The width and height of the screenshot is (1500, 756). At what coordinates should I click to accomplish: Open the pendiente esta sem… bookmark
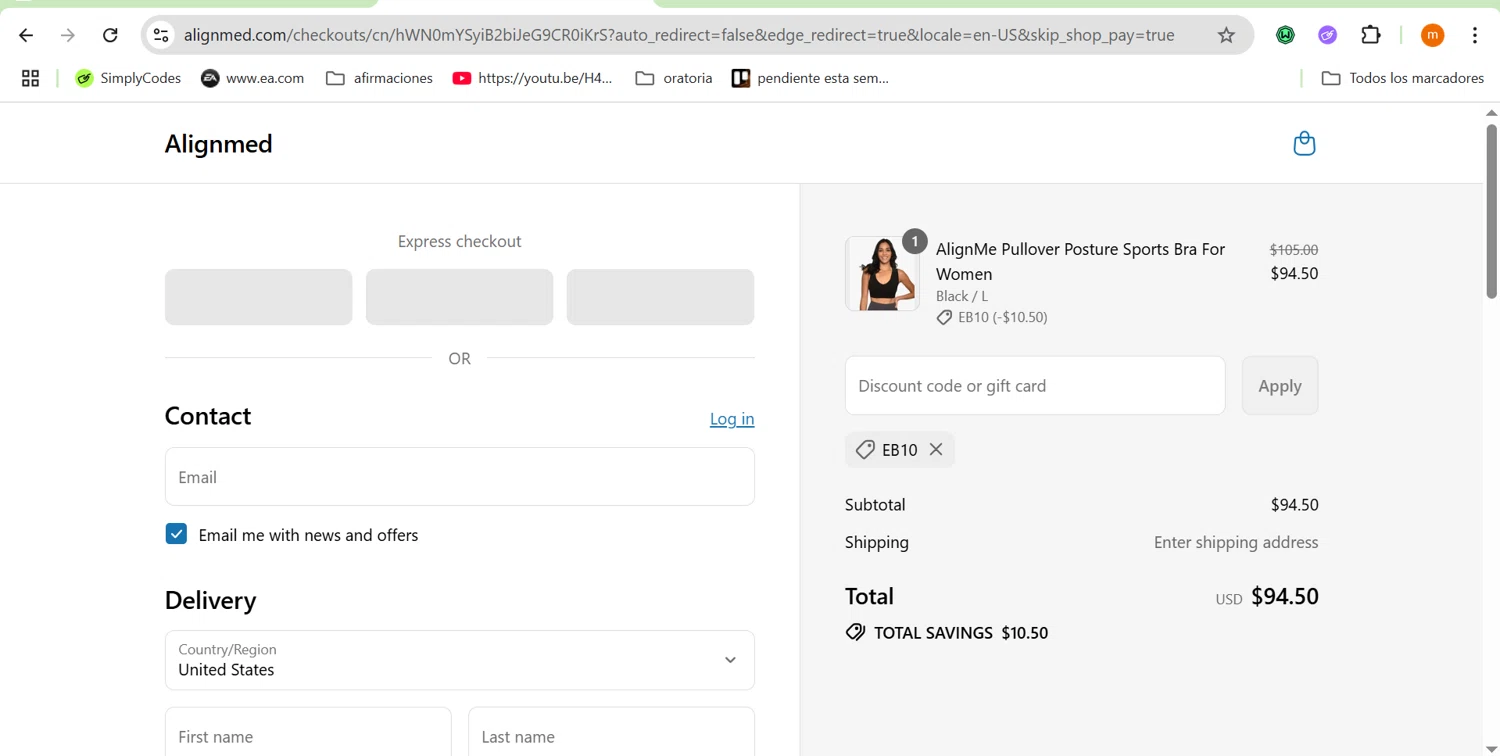pos(810,78)
